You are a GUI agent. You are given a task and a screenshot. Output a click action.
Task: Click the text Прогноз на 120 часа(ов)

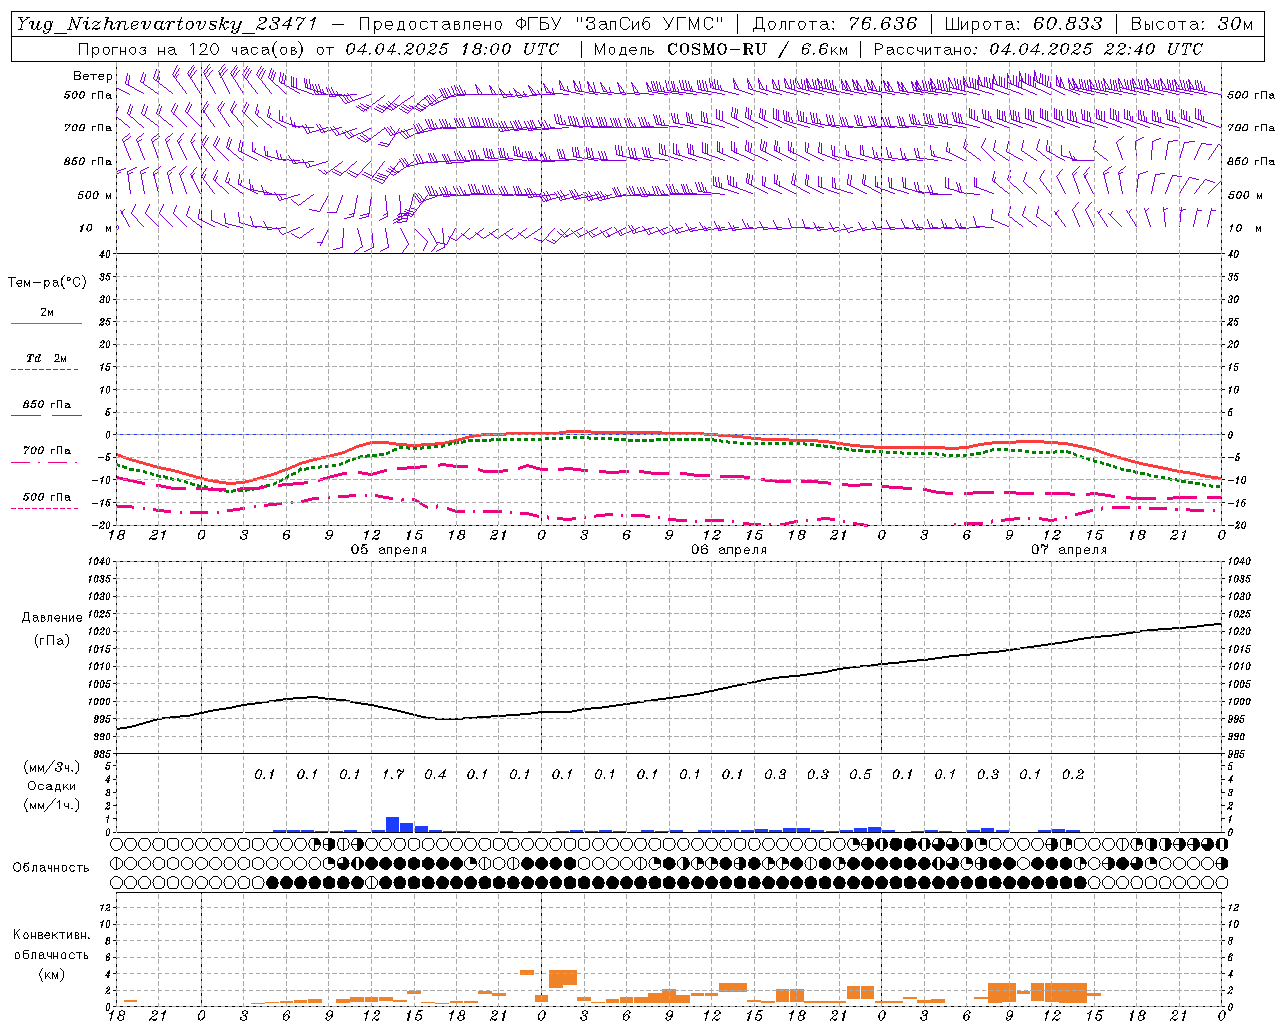192,49
